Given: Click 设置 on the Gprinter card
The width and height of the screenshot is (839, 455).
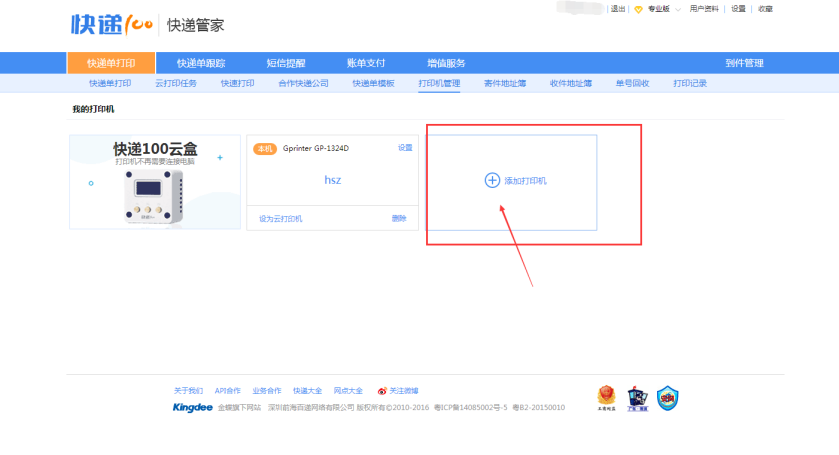Looking at the screenshot, I should (405, 148).
